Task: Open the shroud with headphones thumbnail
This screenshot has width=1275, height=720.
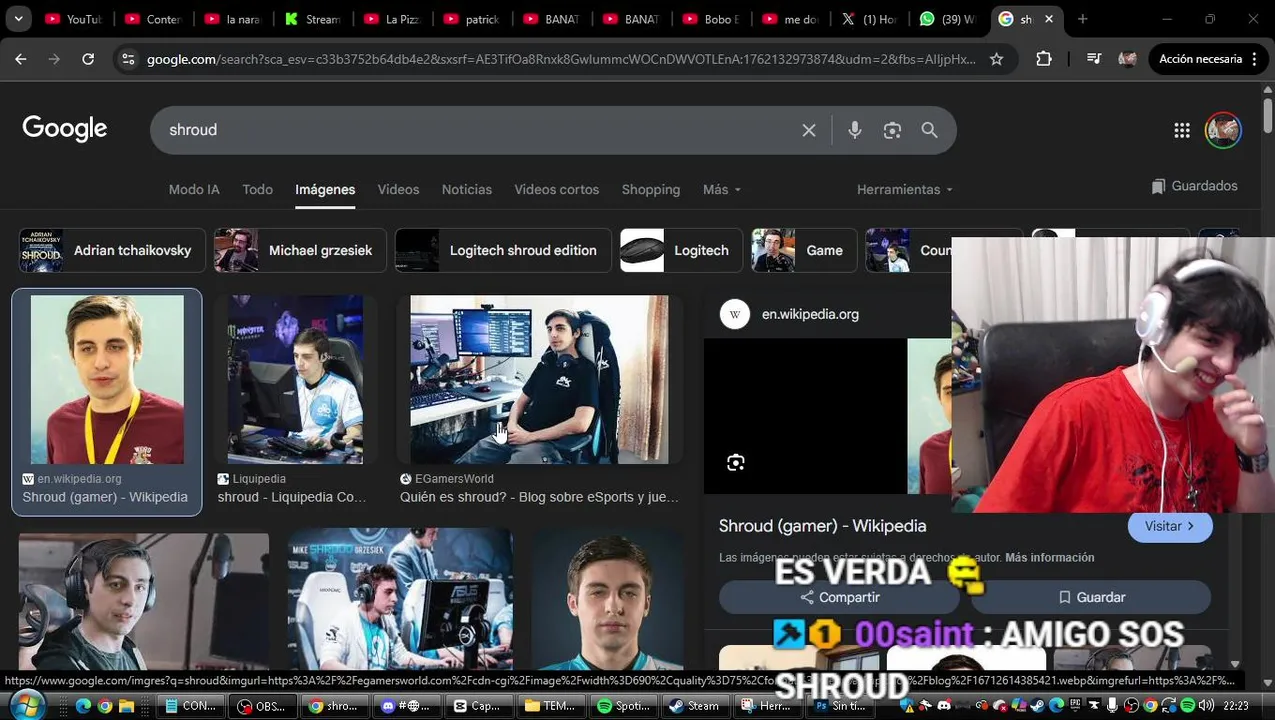Action: [144, 601]
